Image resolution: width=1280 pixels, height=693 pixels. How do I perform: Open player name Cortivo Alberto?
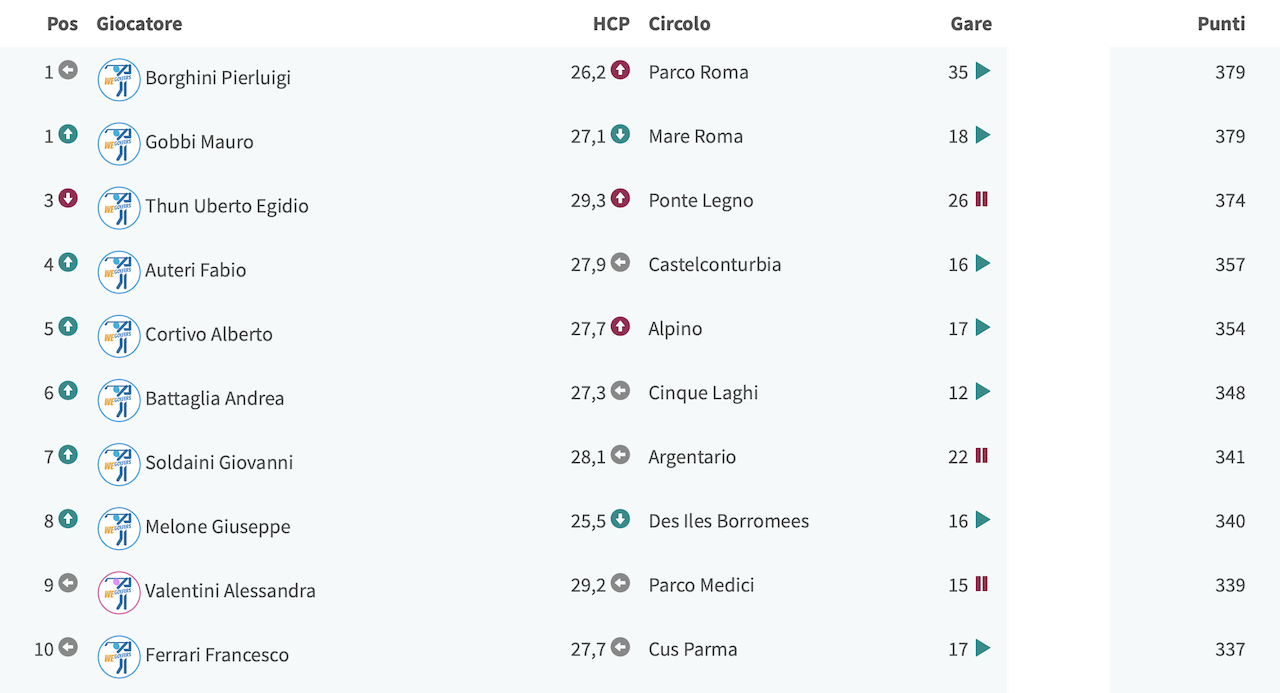click(209, 334)
